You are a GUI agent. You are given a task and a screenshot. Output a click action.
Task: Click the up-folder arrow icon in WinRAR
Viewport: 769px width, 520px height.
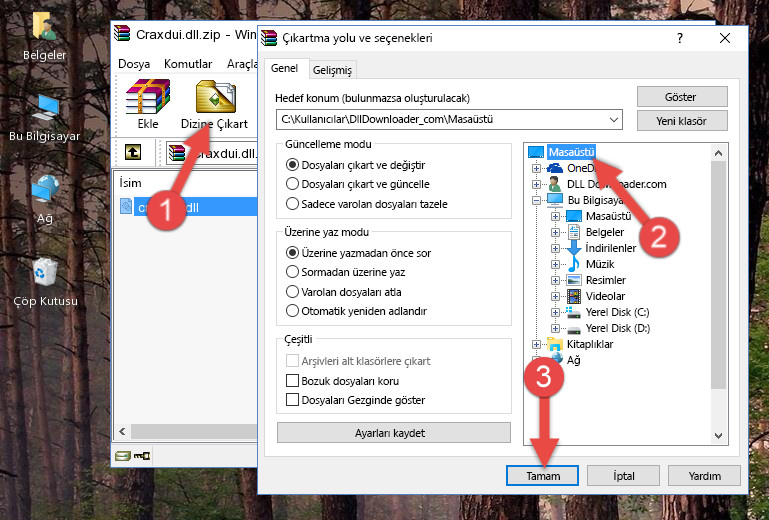click(133, 152)
